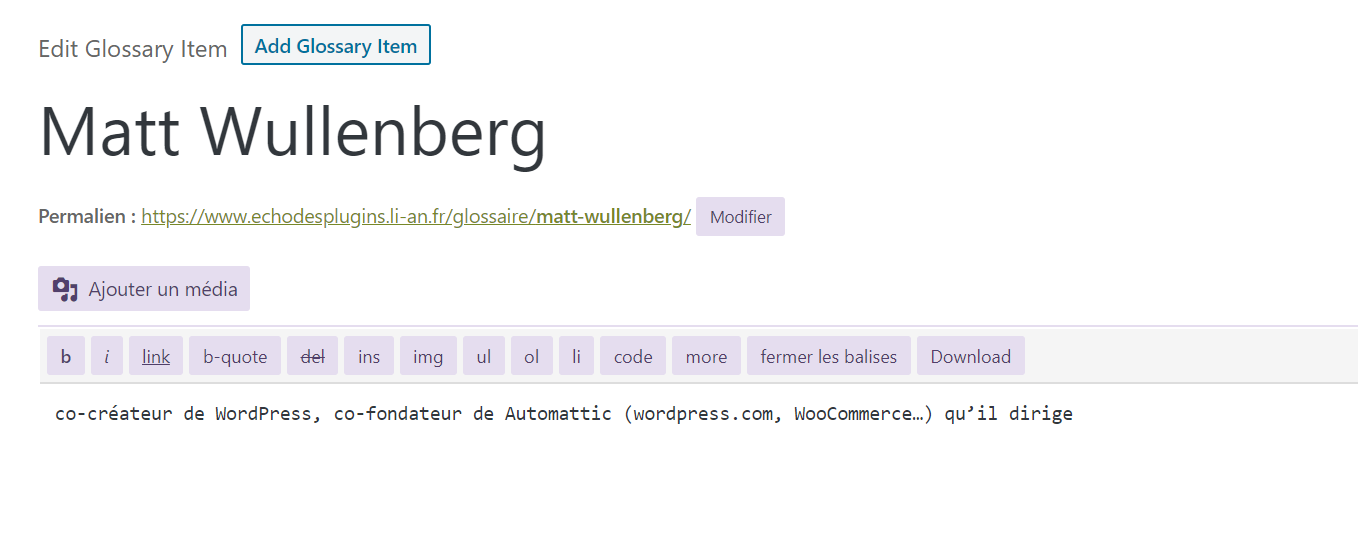Click inside the text editor content area
The height and width of the screenshot is (549, 1358).
tap(699, 466)
